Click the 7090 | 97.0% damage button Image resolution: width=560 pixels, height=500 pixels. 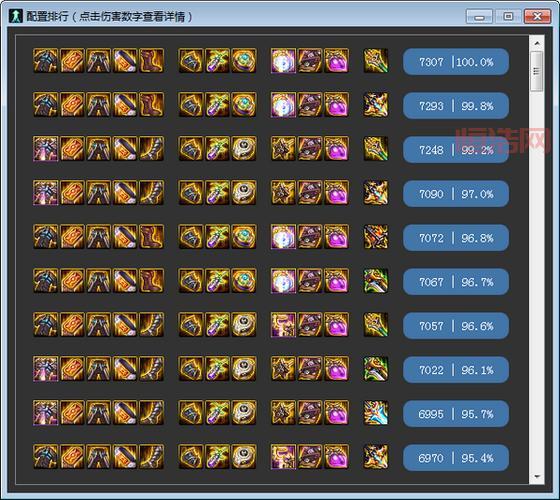[456, 194]
